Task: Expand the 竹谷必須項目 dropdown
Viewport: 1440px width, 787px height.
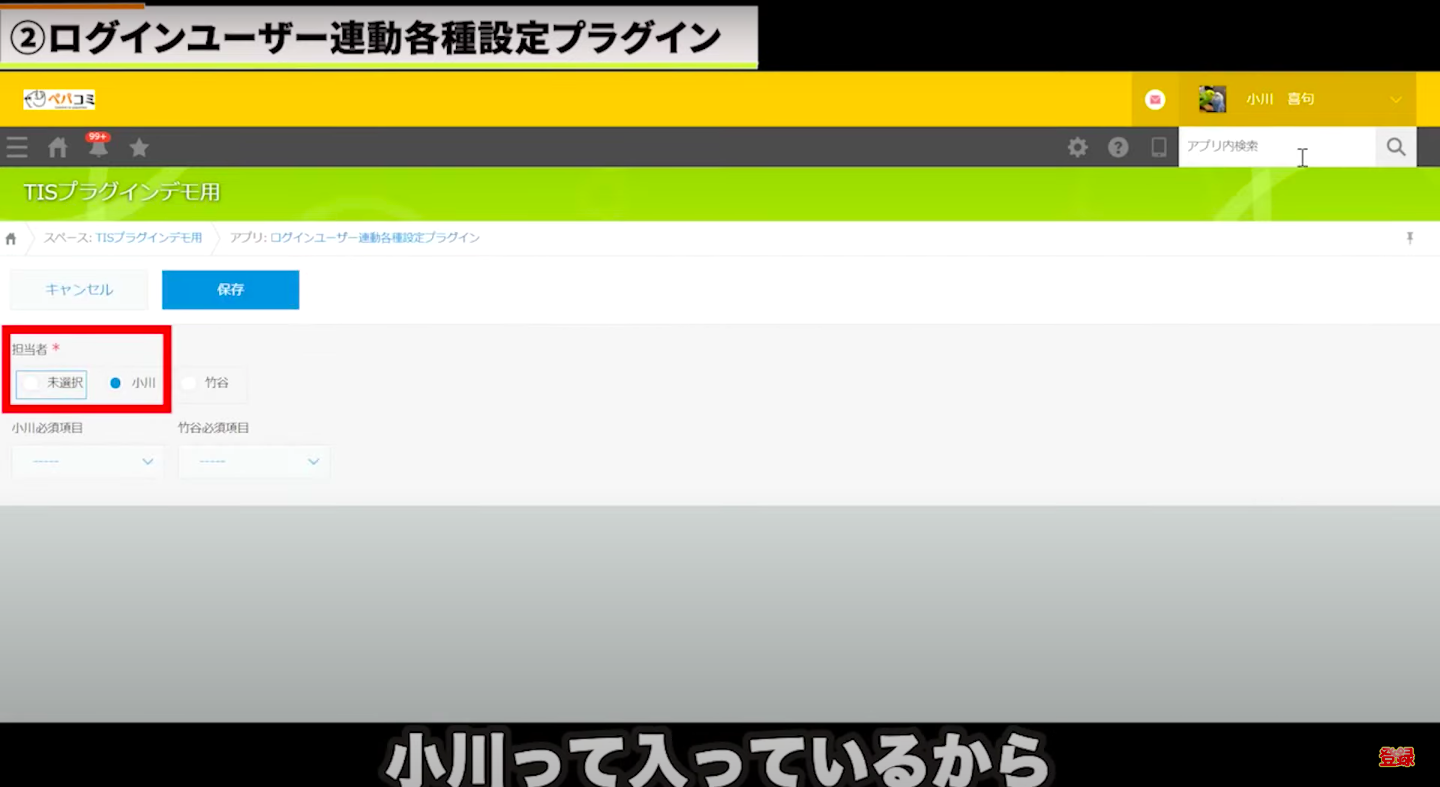Action: coord(253,462)
